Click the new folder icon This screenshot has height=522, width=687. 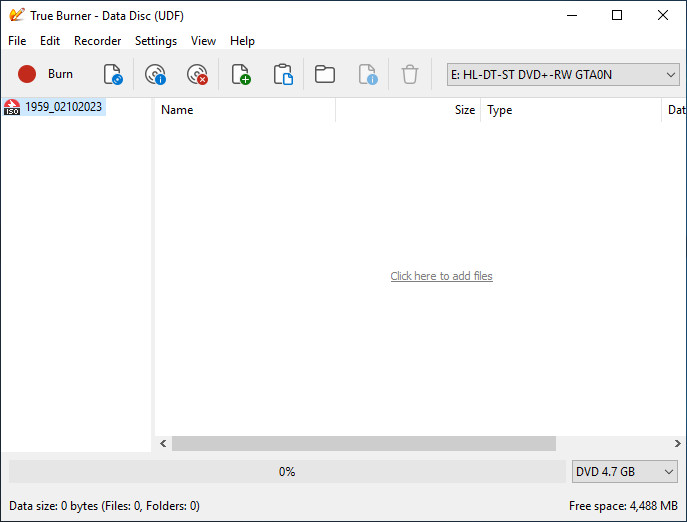[325, 74]
